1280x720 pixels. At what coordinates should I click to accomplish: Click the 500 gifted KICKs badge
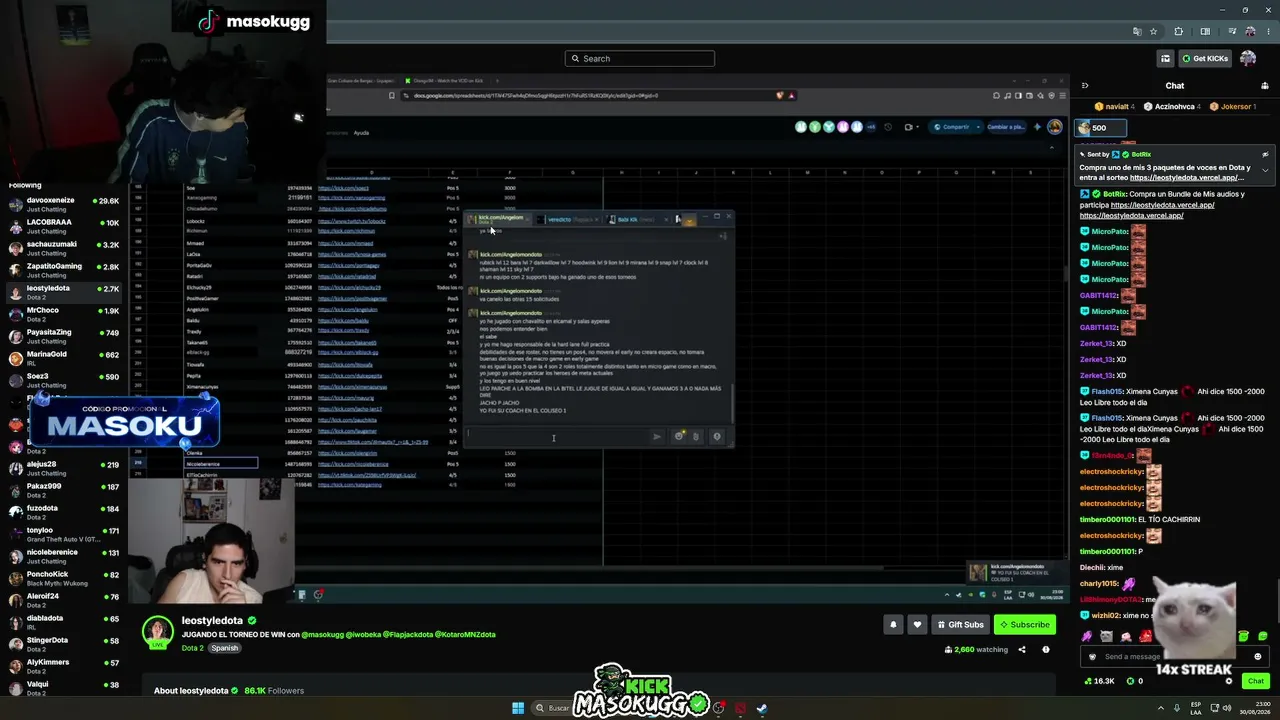[x=1100, y=128]
